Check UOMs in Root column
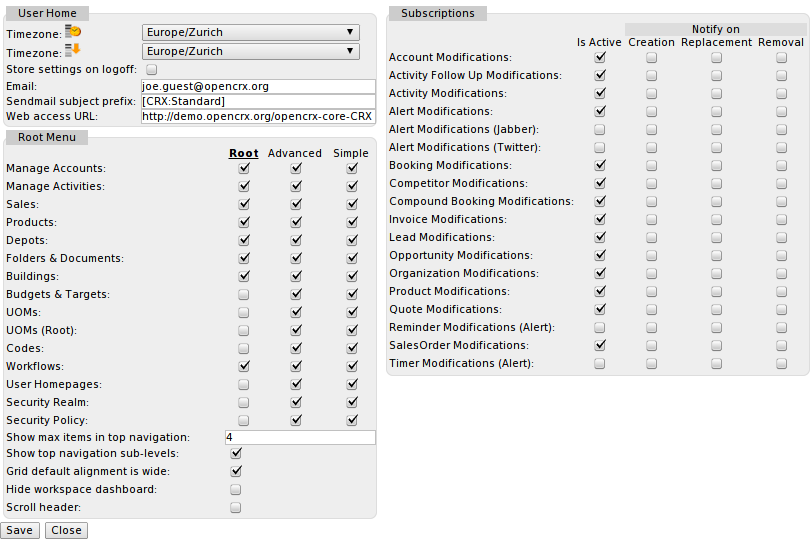Image resolution: width=812 pixels, height=540 pixels. point(243,313)
